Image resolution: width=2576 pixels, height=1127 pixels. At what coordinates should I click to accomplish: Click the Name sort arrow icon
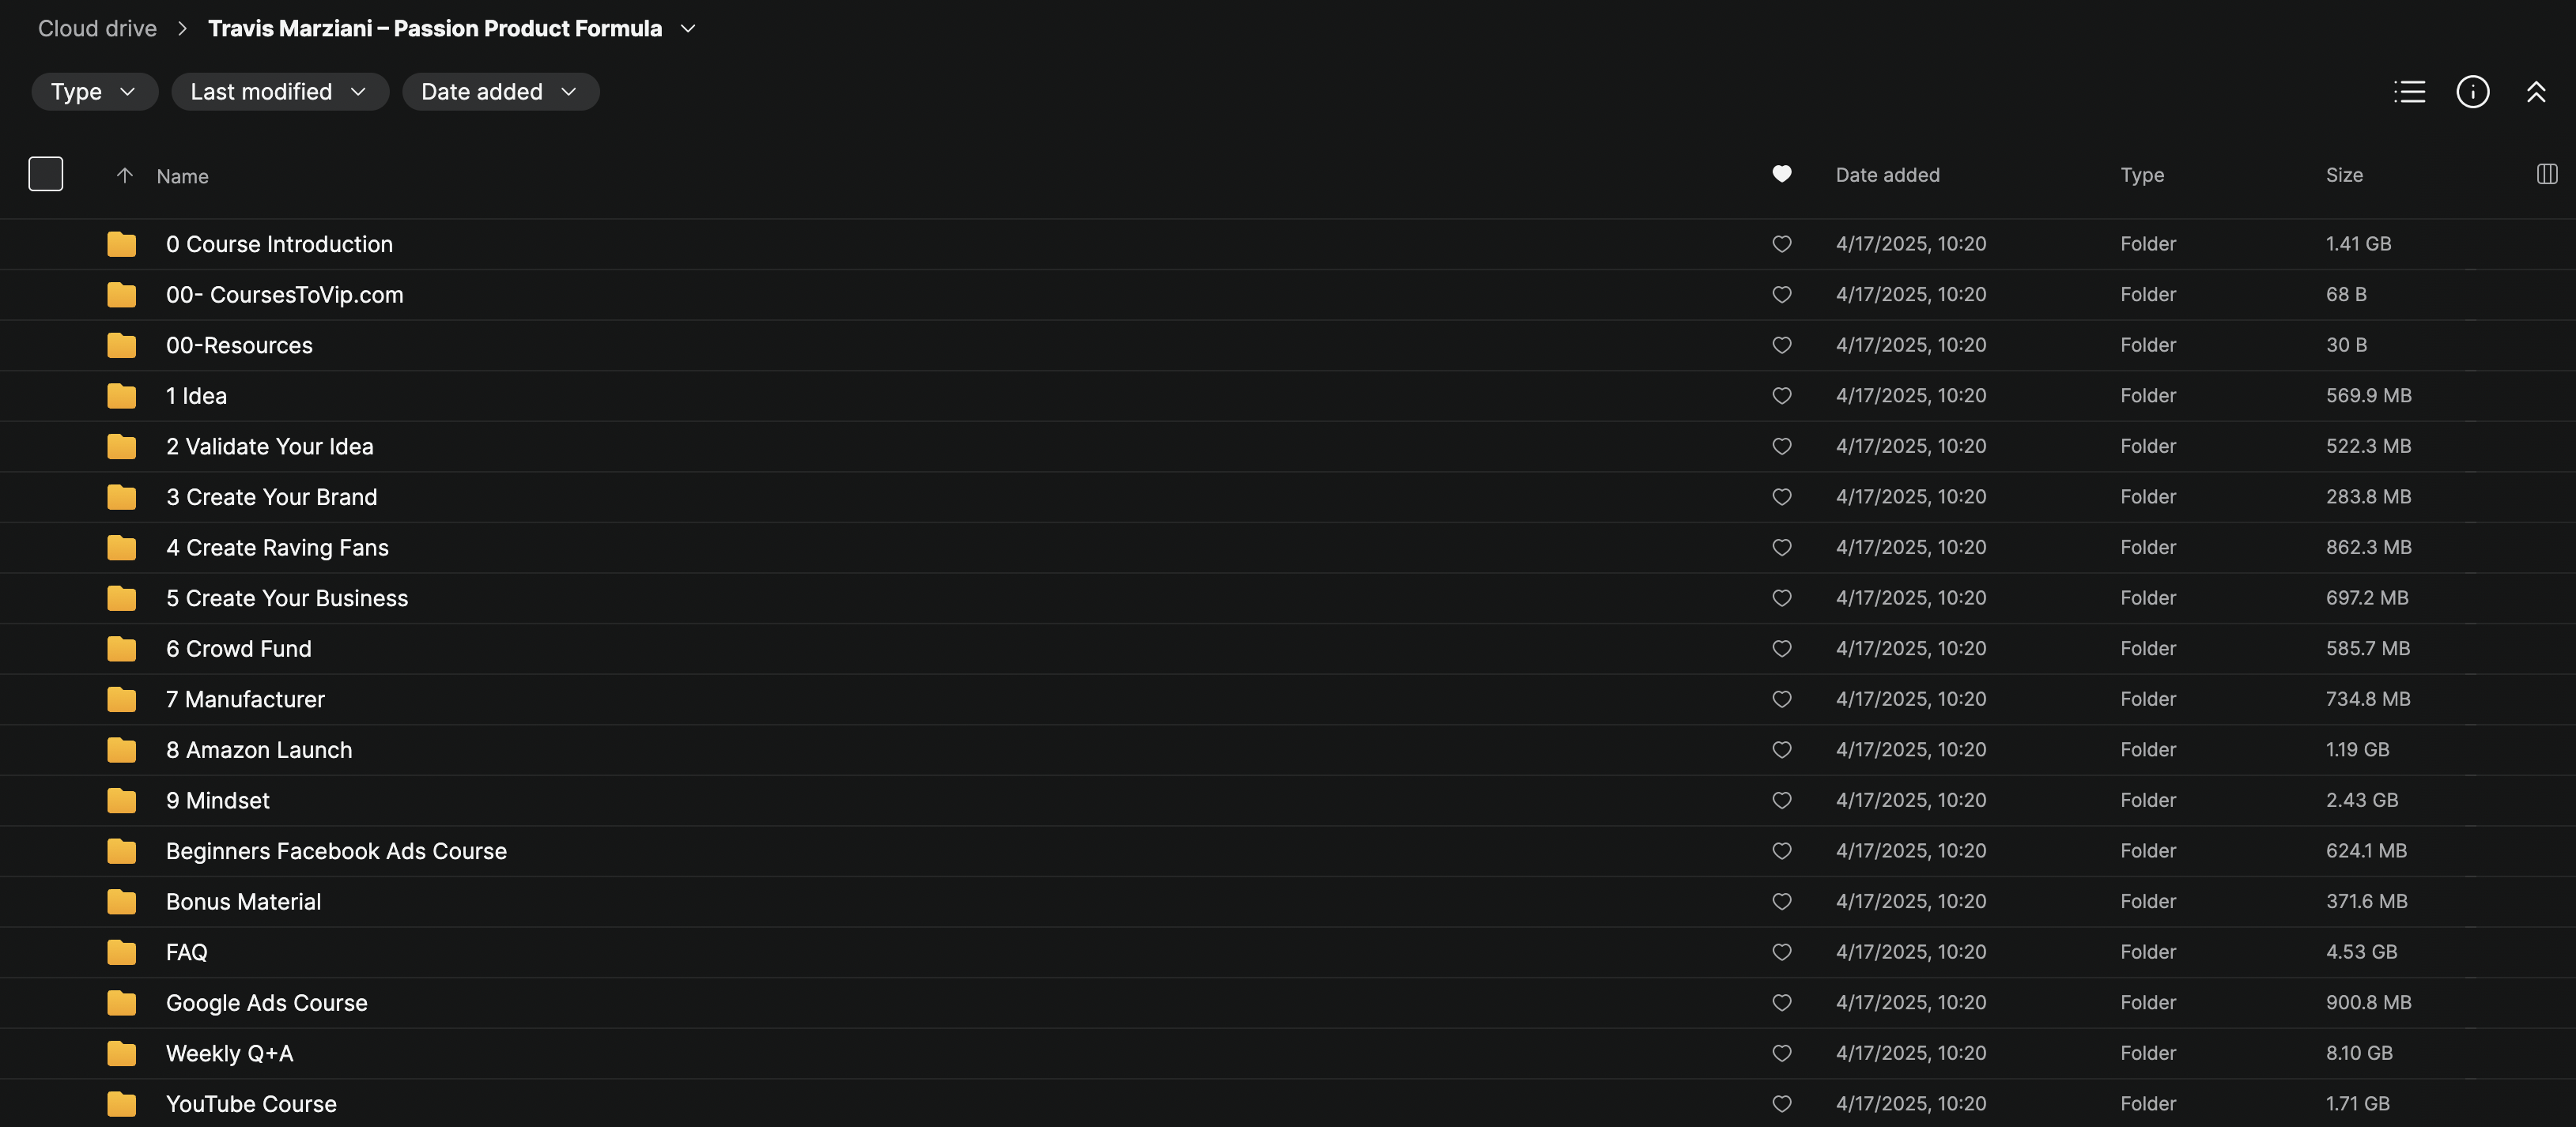[124, 176]
